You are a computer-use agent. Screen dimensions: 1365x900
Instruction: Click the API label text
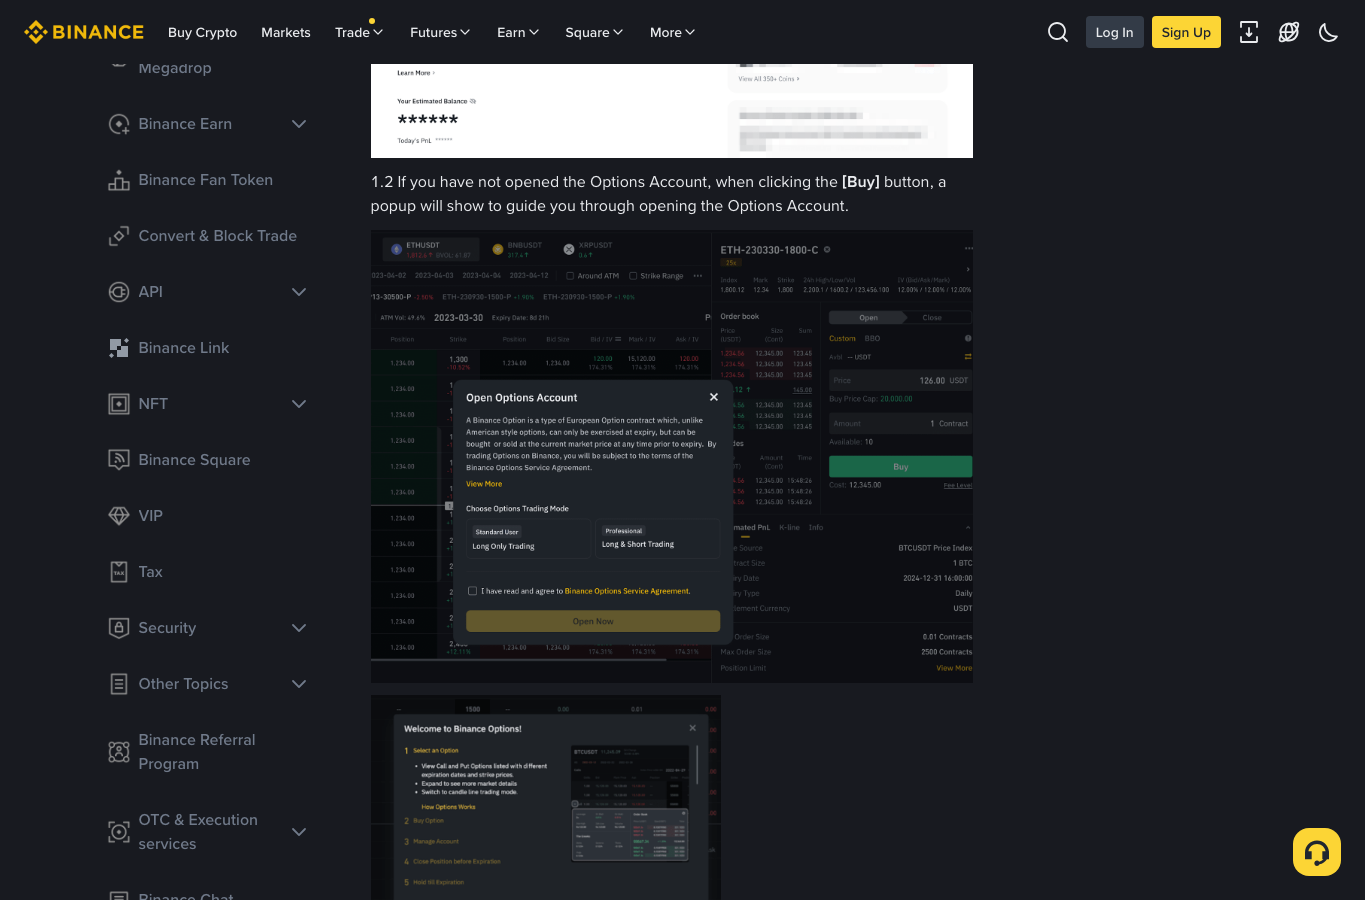(151, 292)
